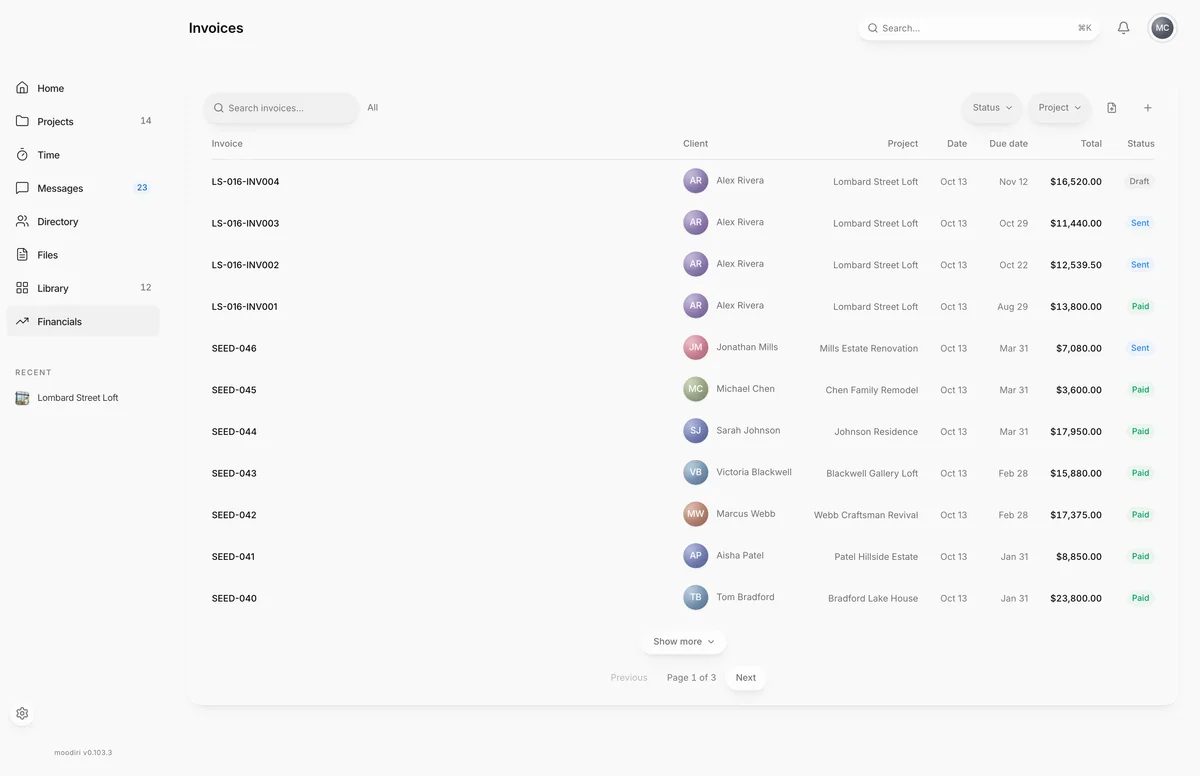Click JM avatar for Jonathan Mills
Image resolution: width=1200 pixels, height=776 pixels.
pyautogui.click(x=696, y=347)
